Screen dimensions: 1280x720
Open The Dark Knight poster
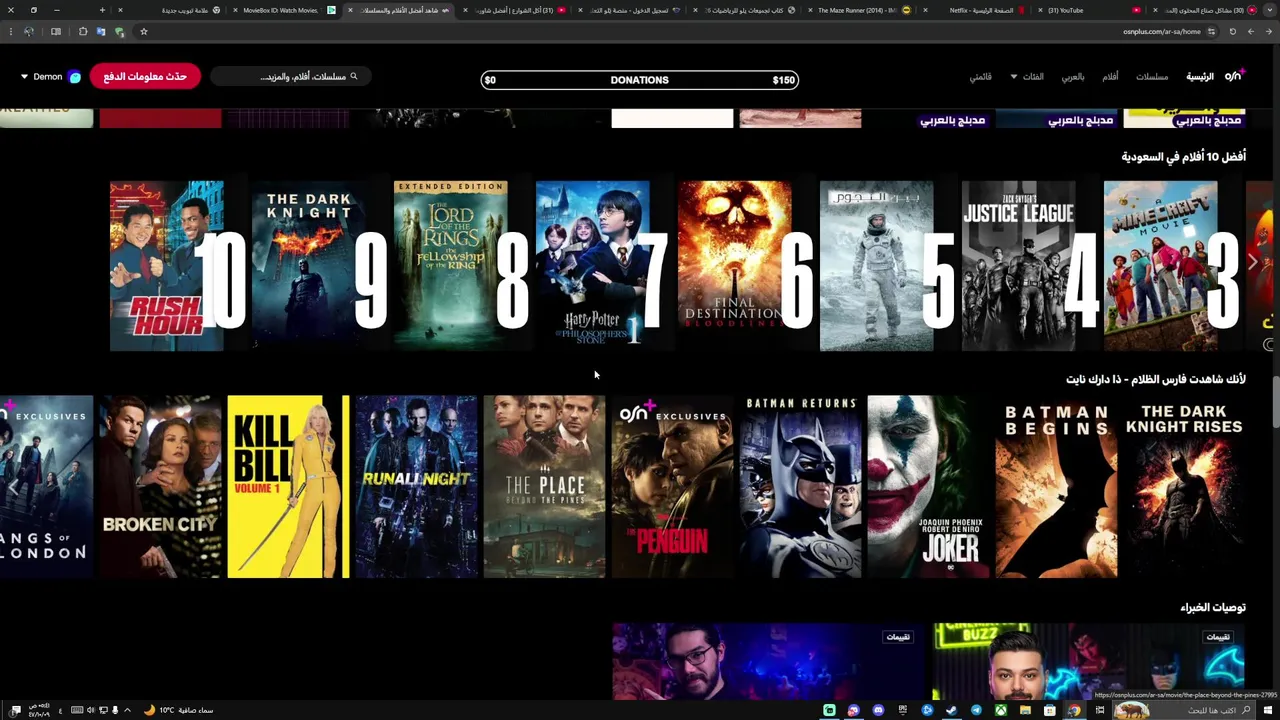(309, 266)
